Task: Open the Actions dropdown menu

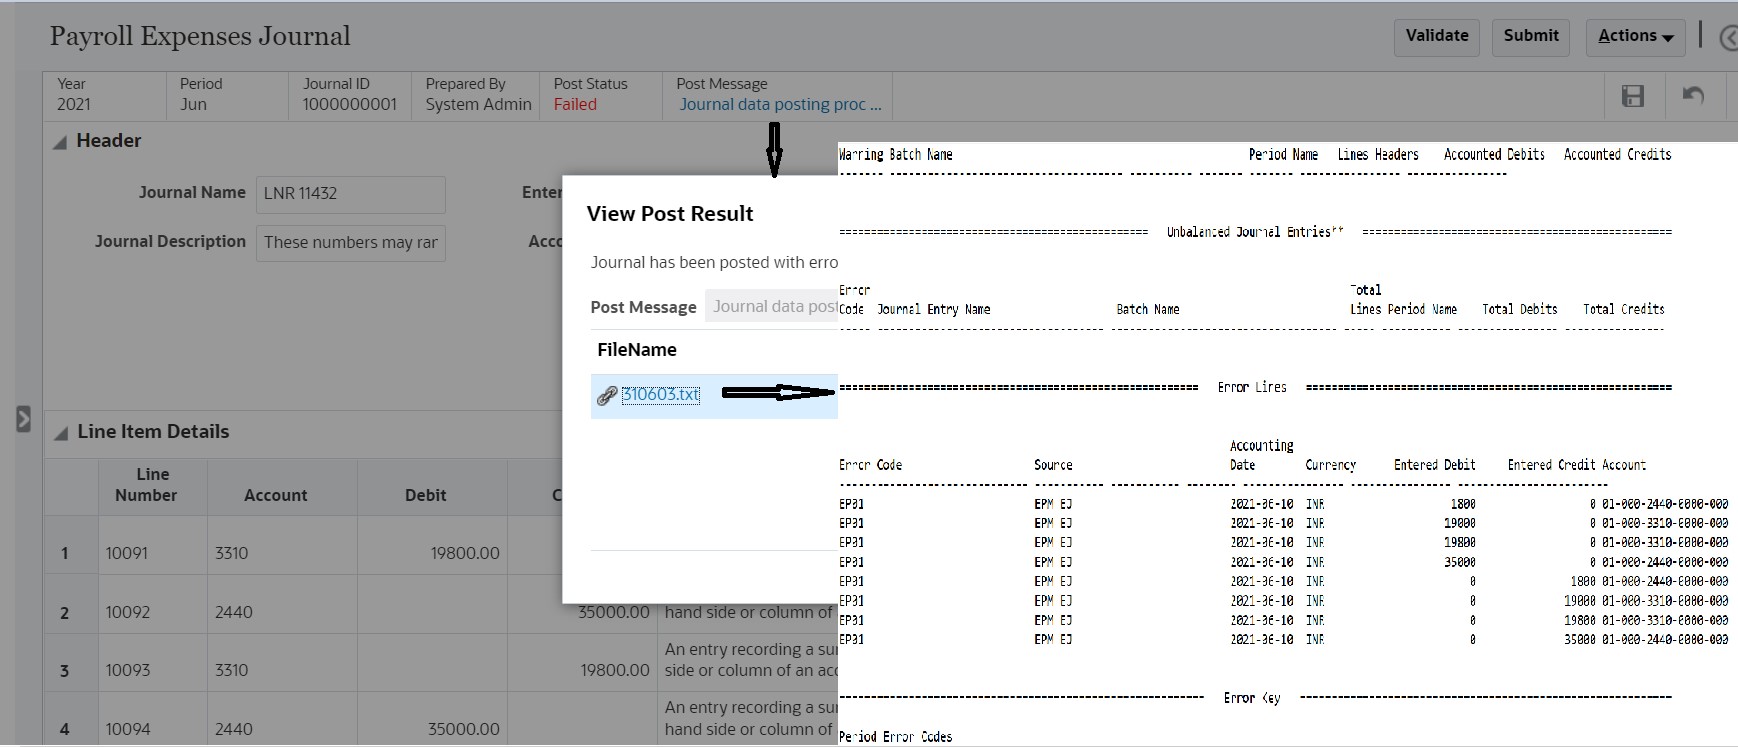Action: (1635, 37)
